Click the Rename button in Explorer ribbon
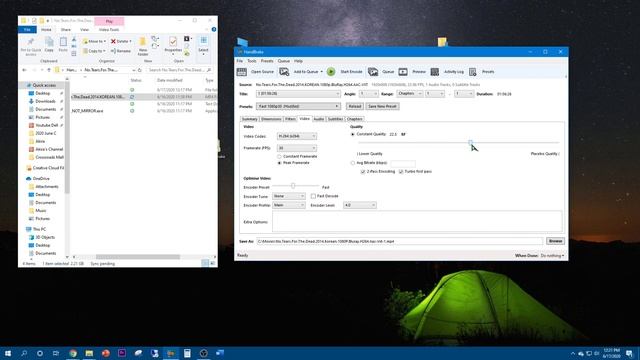This screenshot has width=640, height=360. coord(121,51)
